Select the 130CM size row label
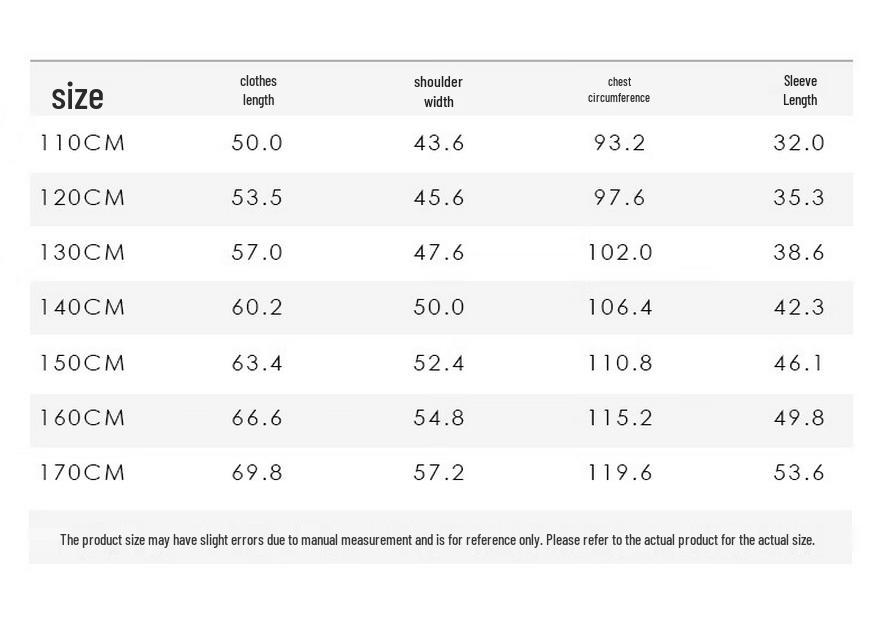Image resolution: width=883 pixels, height=619 pixels. 82,252
